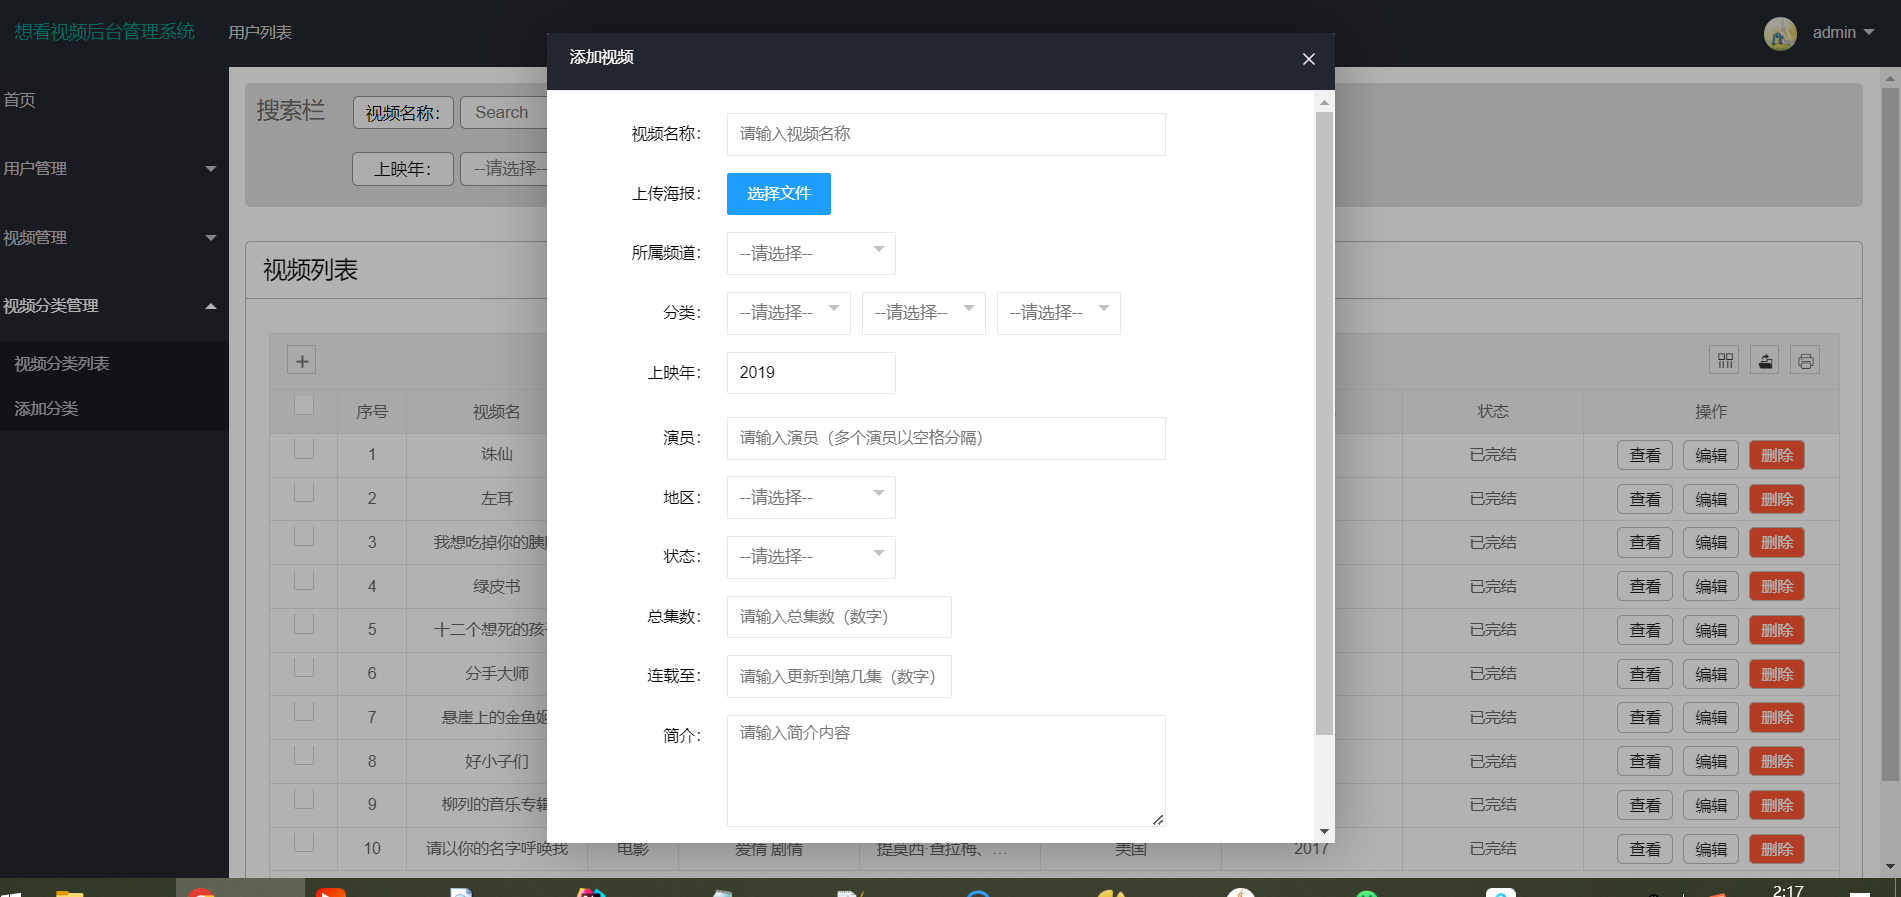1901x897 pixels.
Task: Click 编辑 for row 2 左耳
Action: pyautogui.click(x=1711, y=499)
